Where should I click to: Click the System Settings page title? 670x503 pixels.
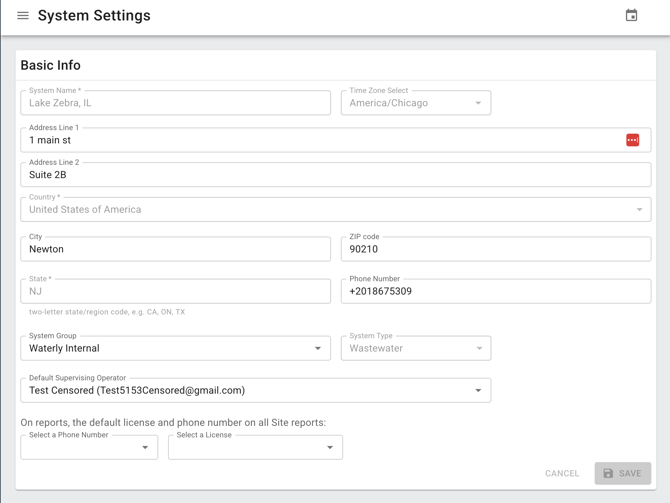tap(94, 16)
